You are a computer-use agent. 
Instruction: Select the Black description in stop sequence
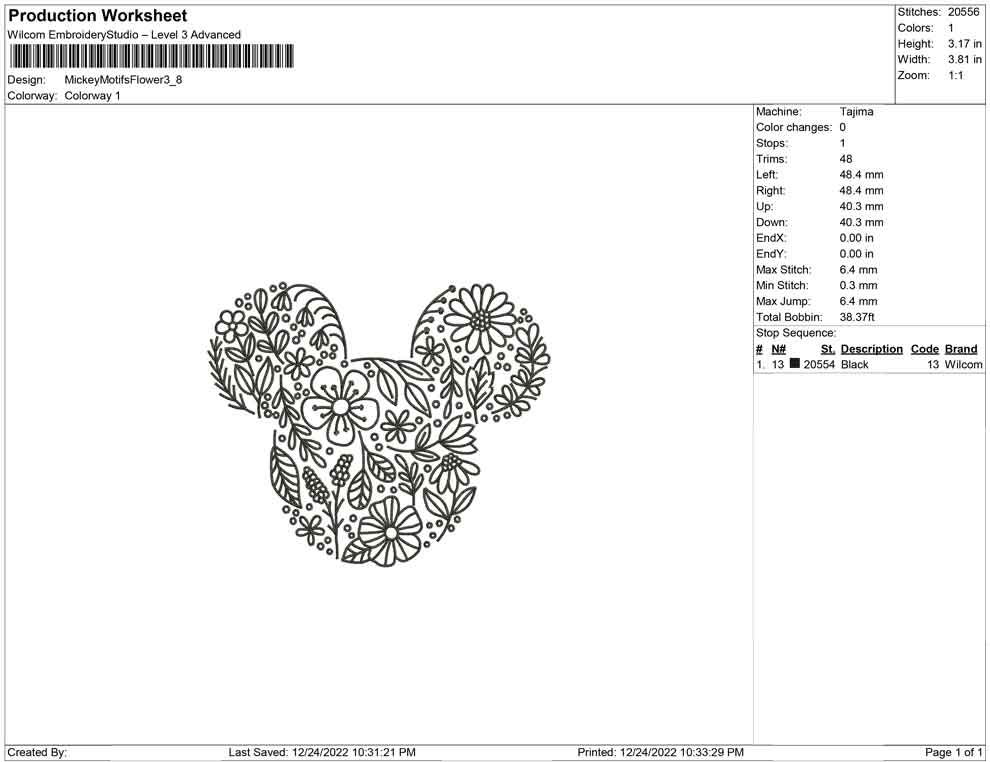coord(854,365)
